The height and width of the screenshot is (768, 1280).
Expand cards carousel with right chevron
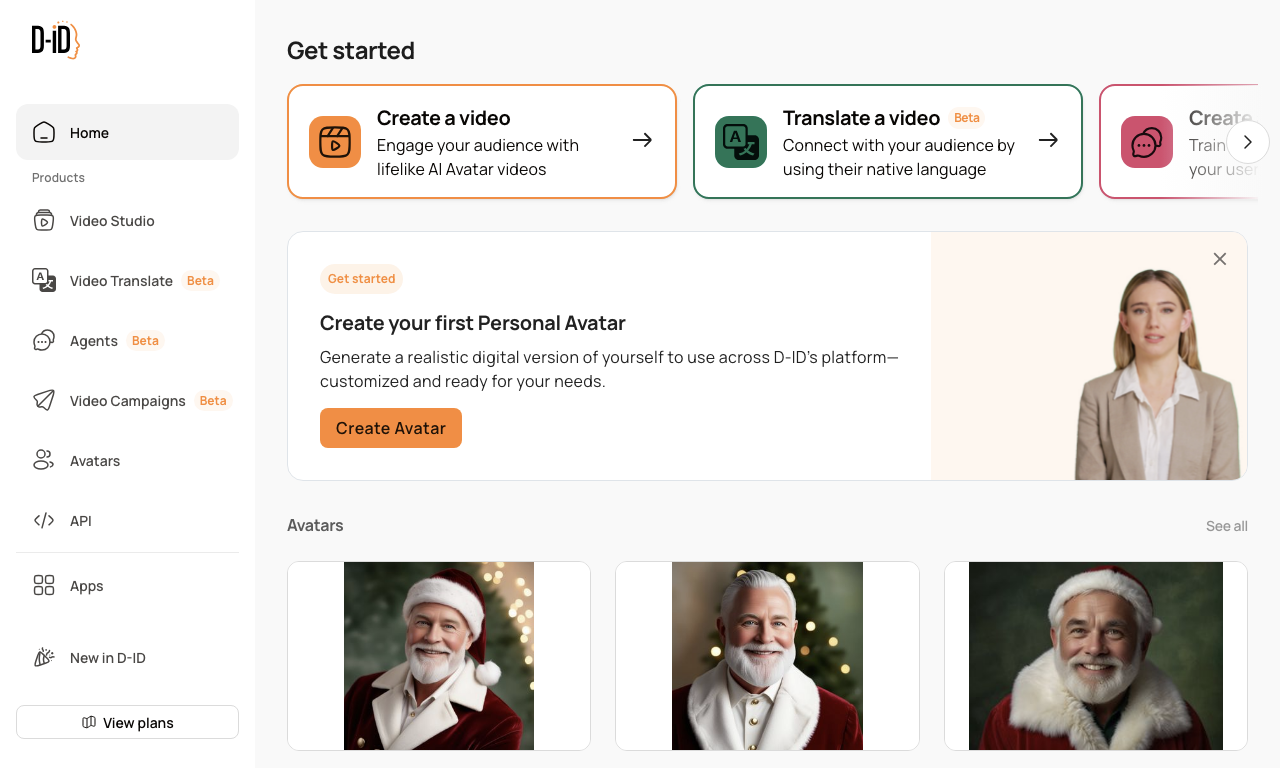pyautogui.click(x=1247, y=142)
